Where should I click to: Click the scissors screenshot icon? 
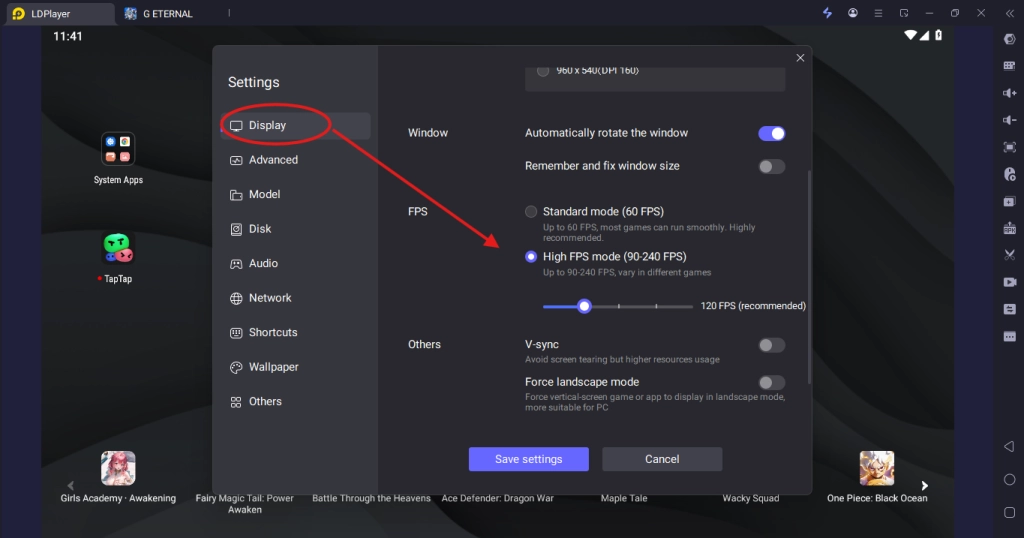pyautogui.click(x=1009, y=255)
